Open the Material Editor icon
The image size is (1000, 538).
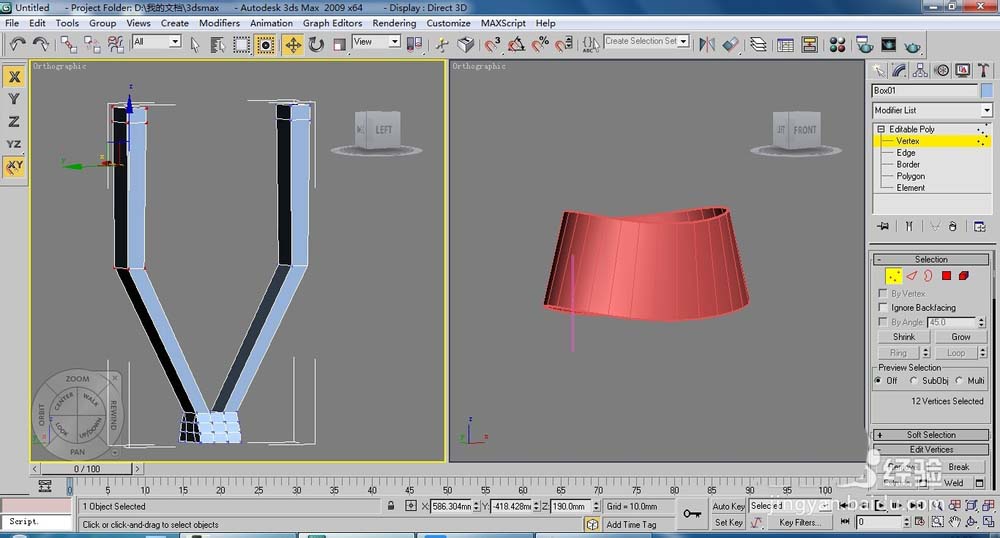pyautogui.click(x=837, y=44)
